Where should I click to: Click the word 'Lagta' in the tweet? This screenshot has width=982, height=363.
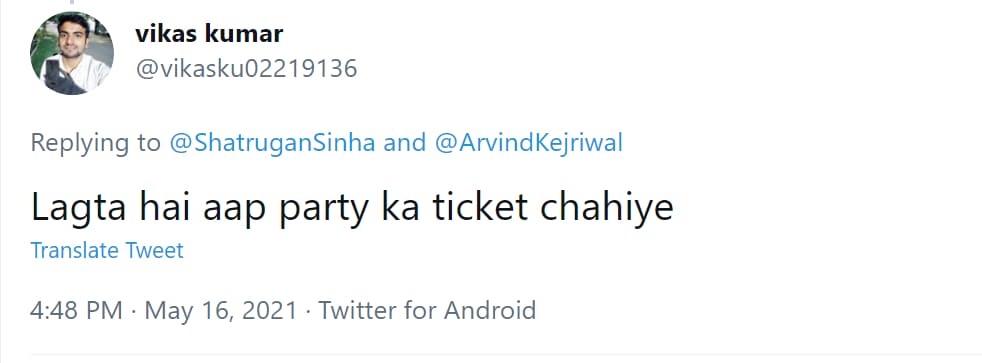79,209
